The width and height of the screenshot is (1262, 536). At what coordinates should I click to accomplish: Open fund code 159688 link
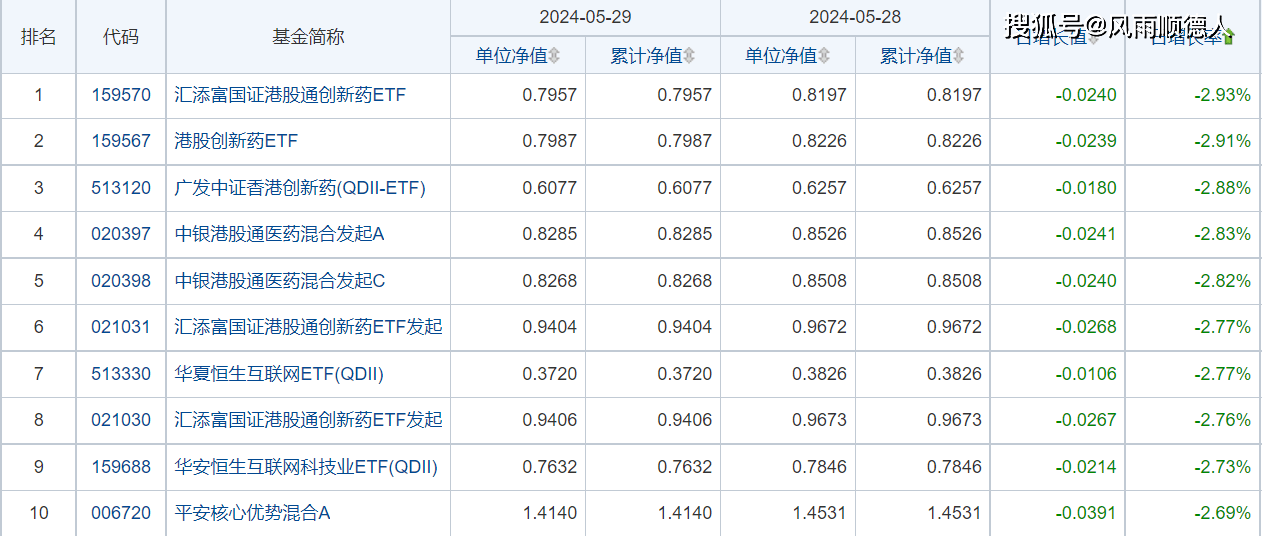pyautogui.click(x=121, y=467)
